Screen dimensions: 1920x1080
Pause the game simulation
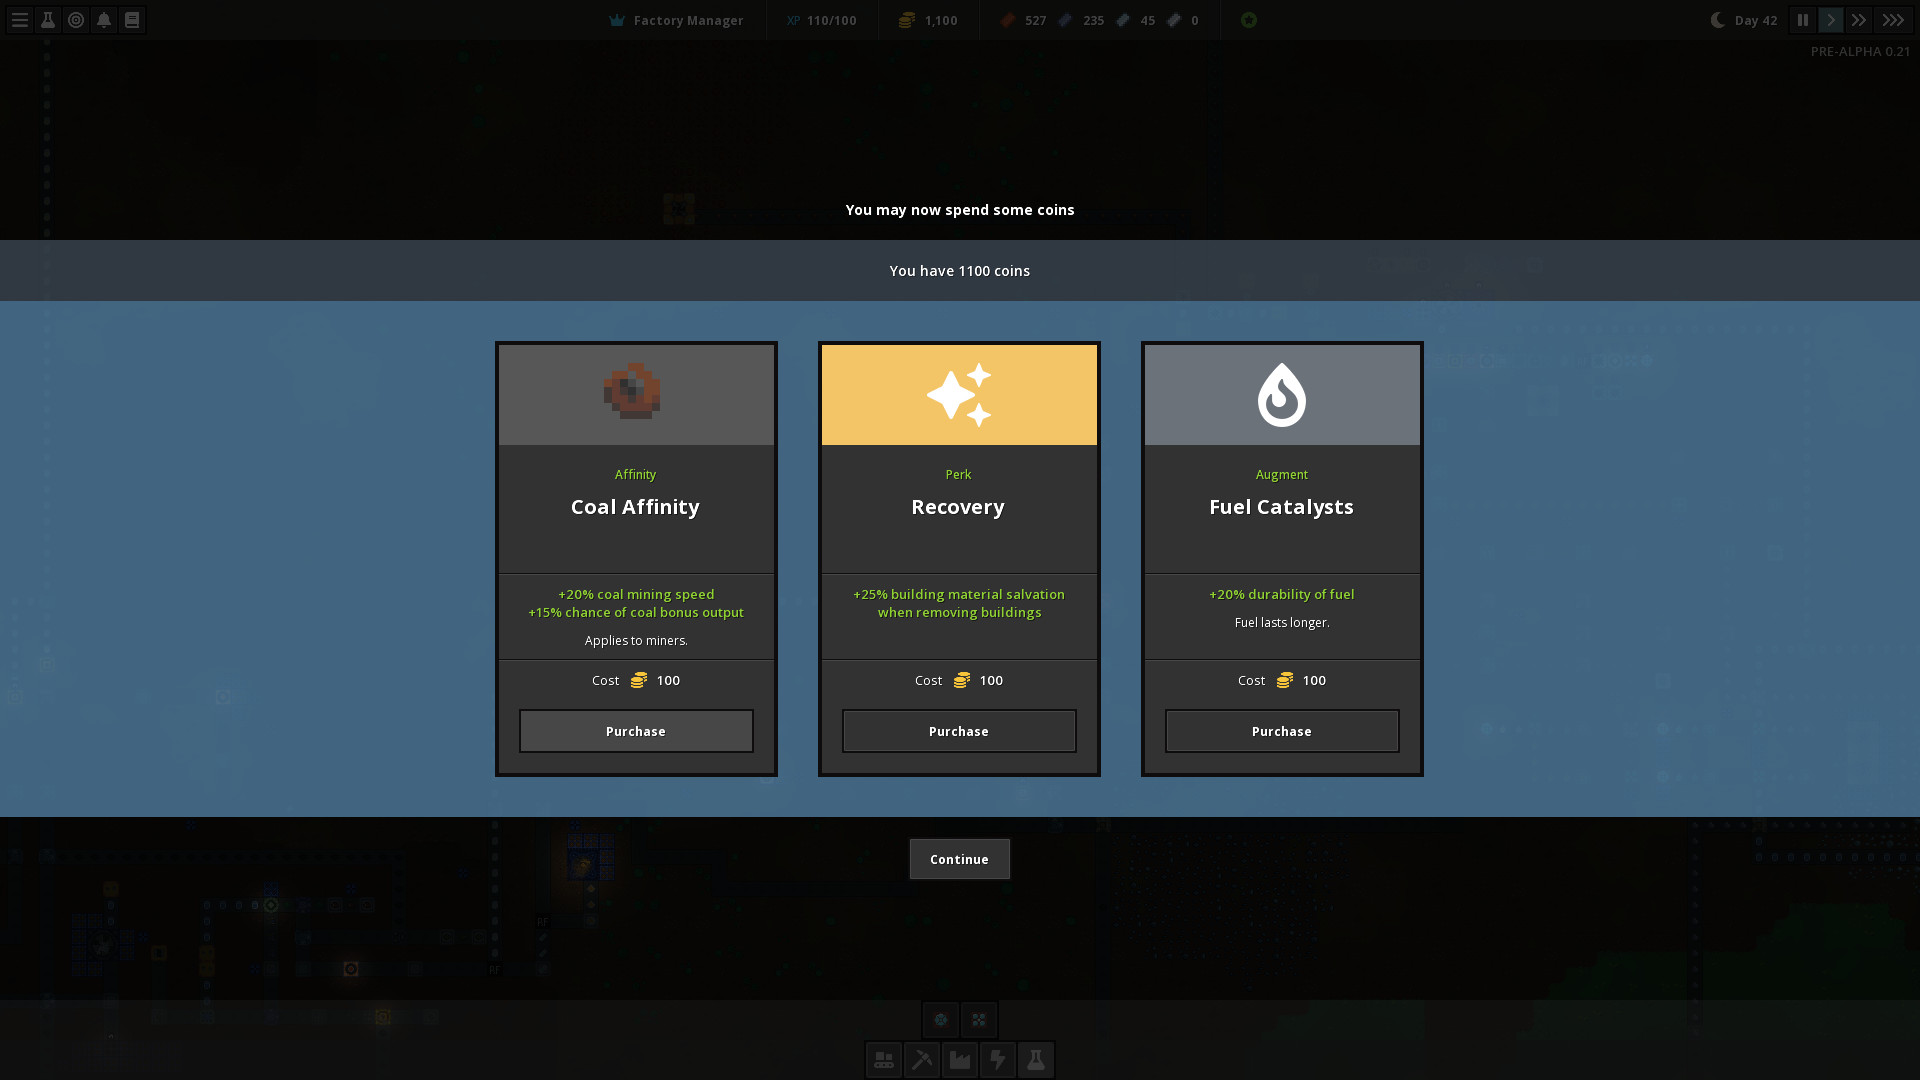point(1803,20)
